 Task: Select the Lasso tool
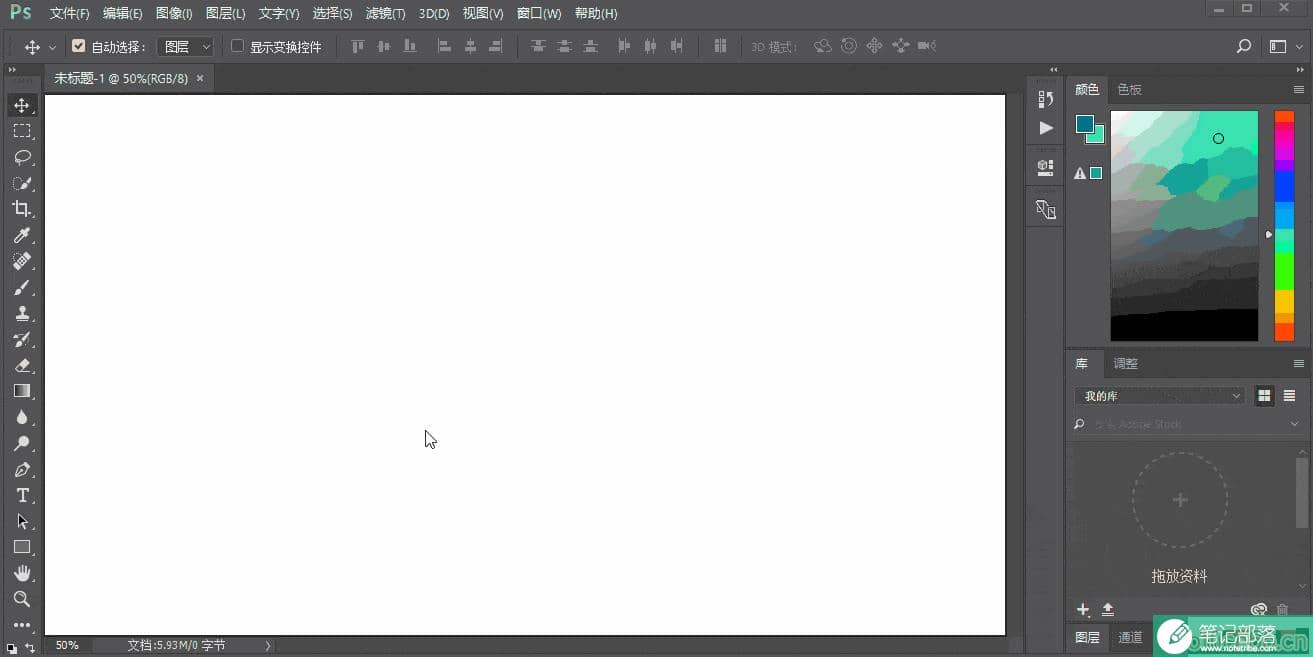(22, 157)
